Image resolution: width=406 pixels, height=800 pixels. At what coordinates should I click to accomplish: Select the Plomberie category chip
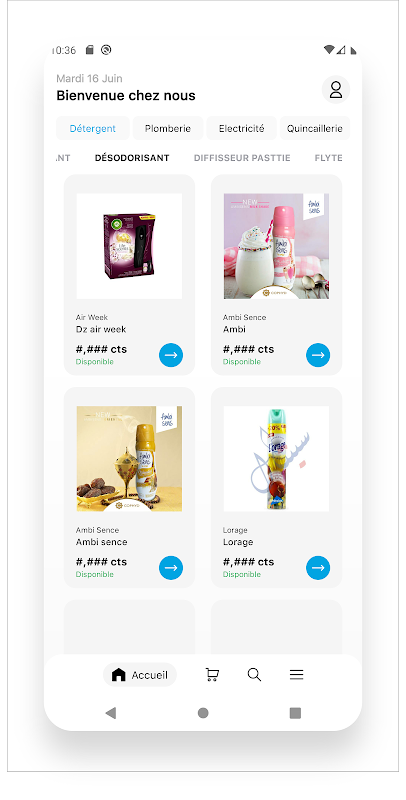[168, 129]
